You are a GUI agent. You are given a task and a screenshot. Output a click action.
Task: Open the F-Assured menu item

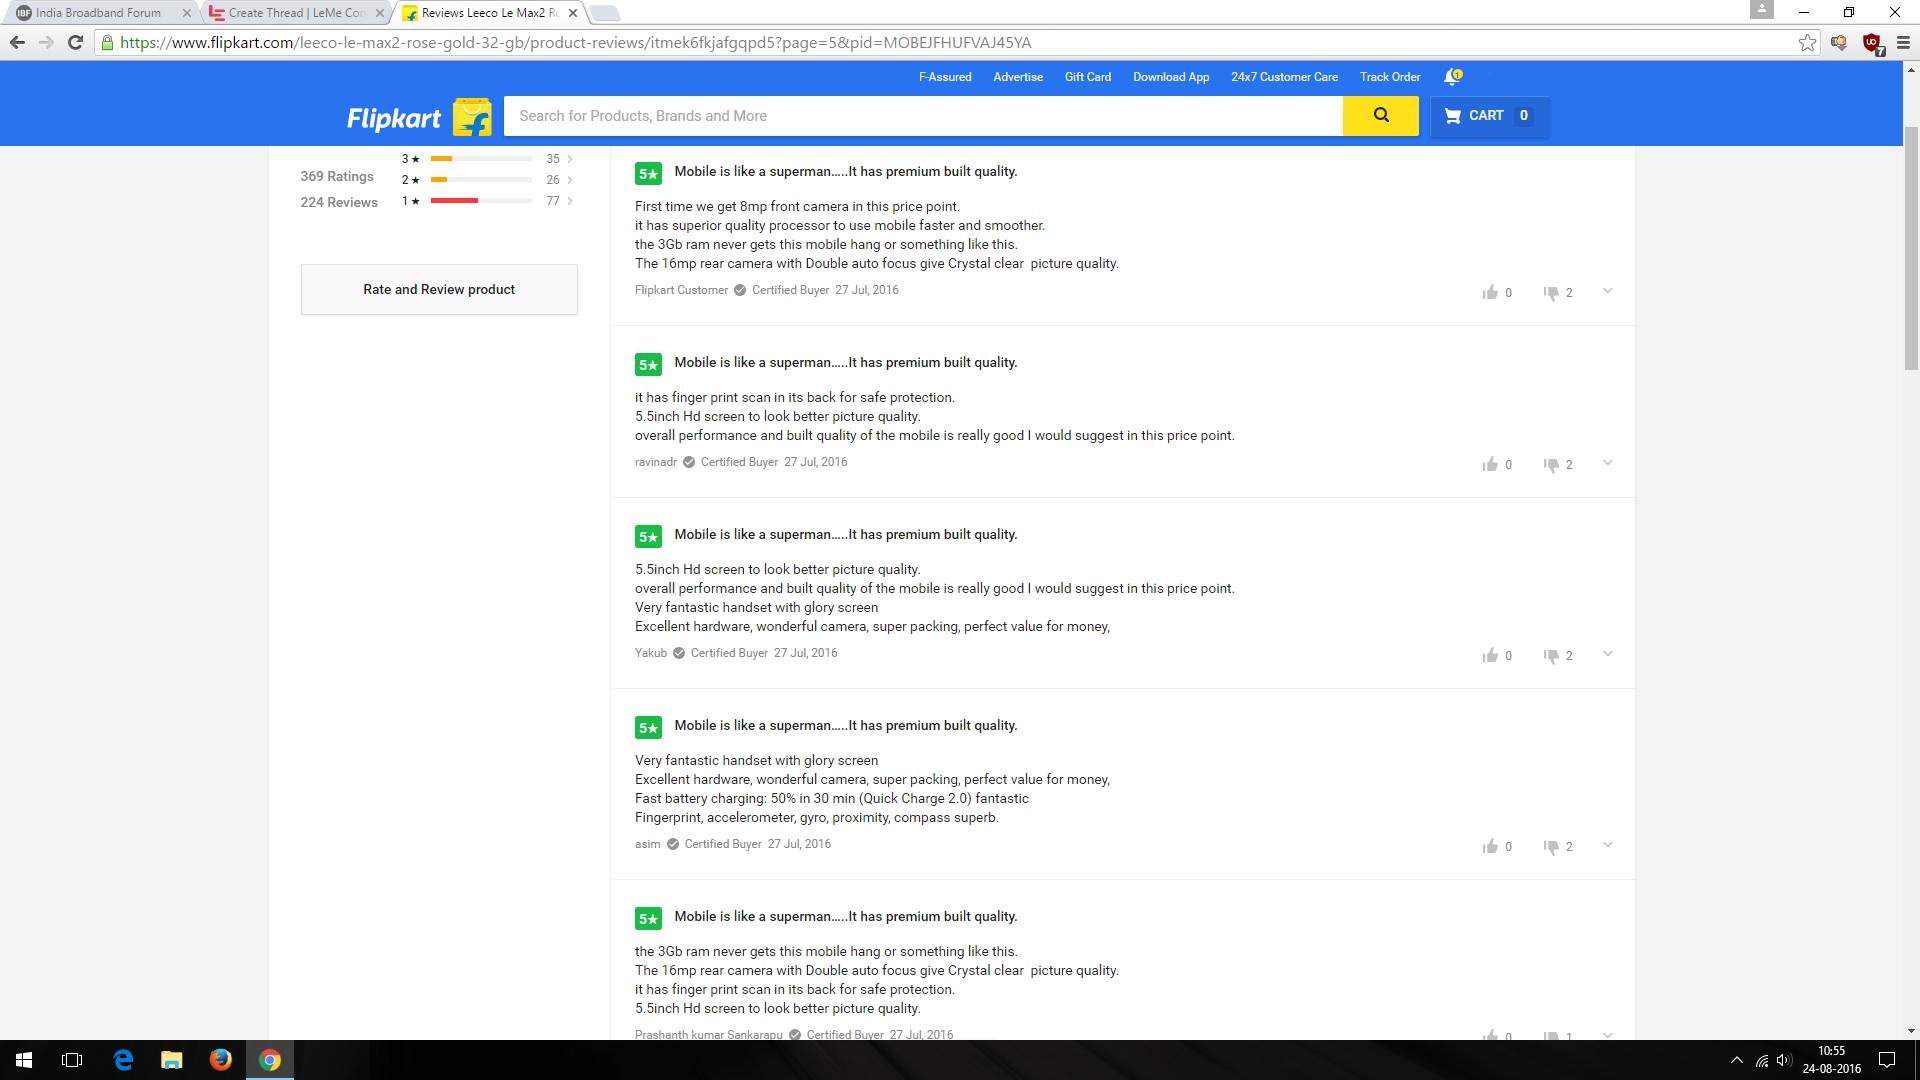(945, 77)
